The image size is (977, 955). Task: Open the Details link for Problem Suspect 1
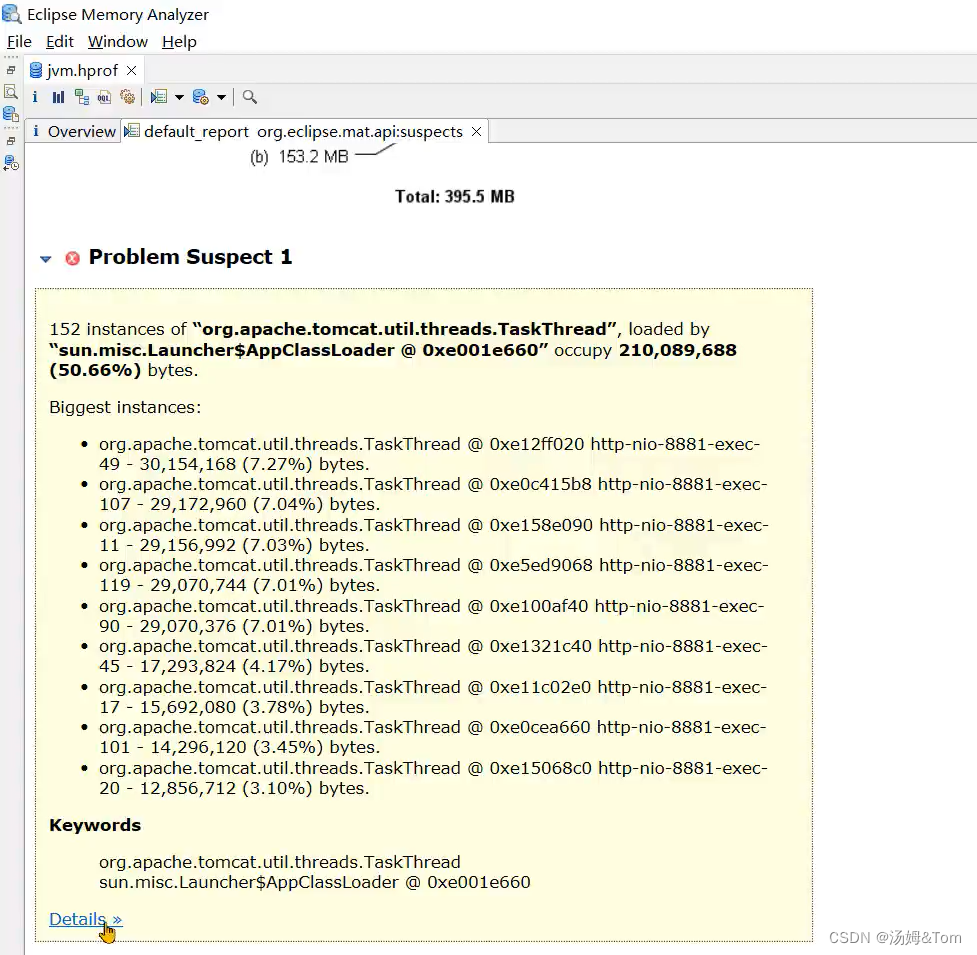click(85, 919)
